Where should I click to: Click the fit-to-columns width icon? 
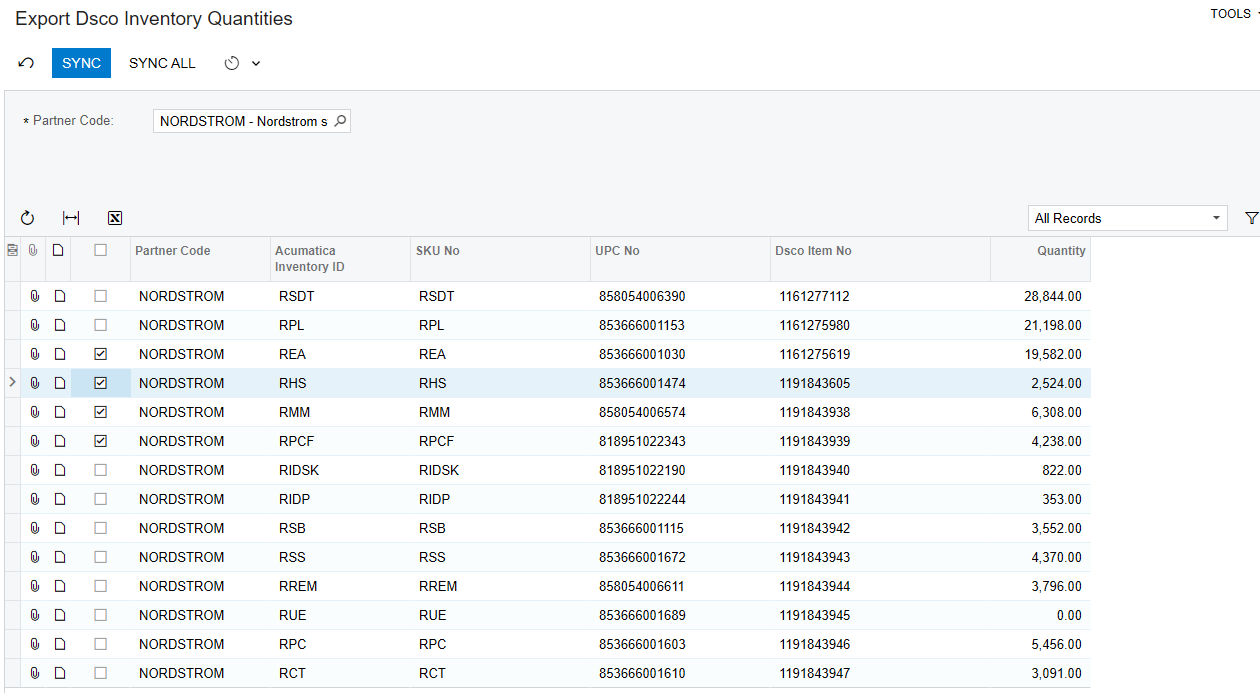coord(71,218)
